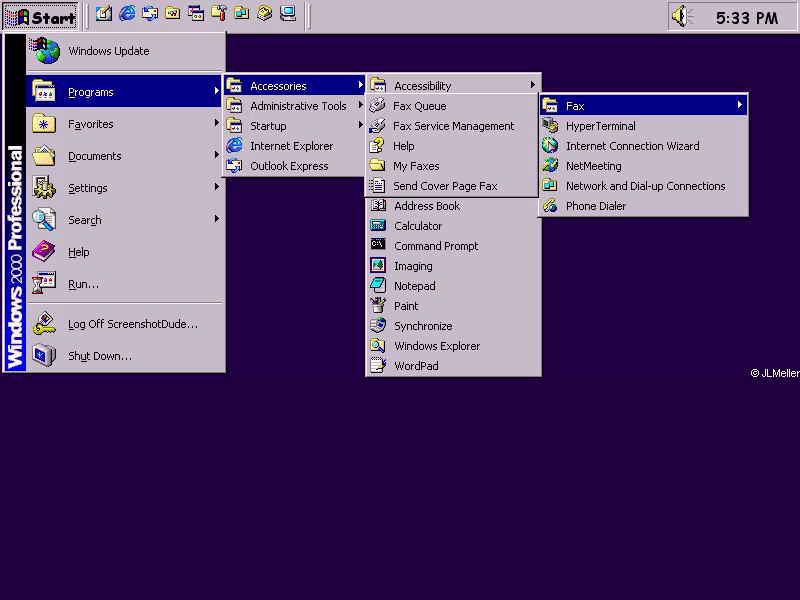The image size is (800, 600).
Task: Expand the Programs submenu arrow
Action: [216, 91]
